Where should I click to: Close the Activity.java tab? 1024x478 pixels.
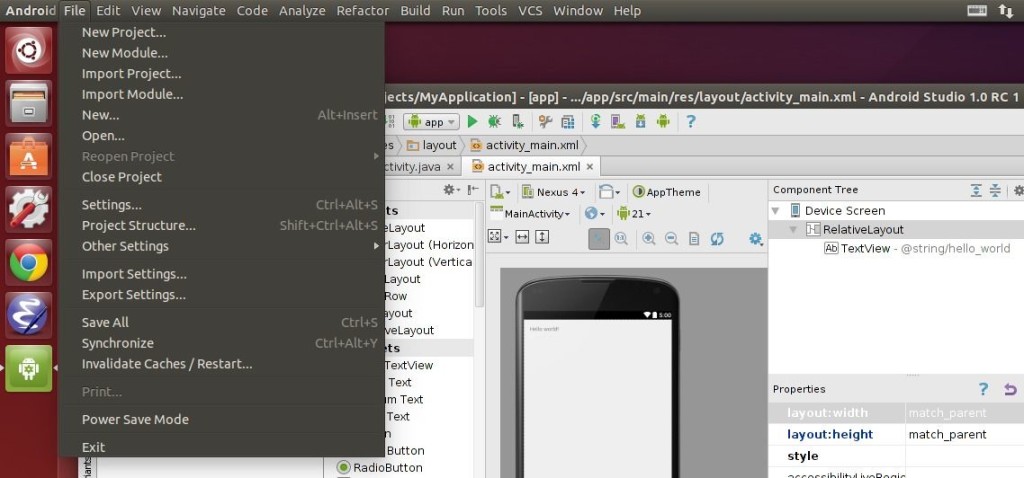(x=450, y=167)
